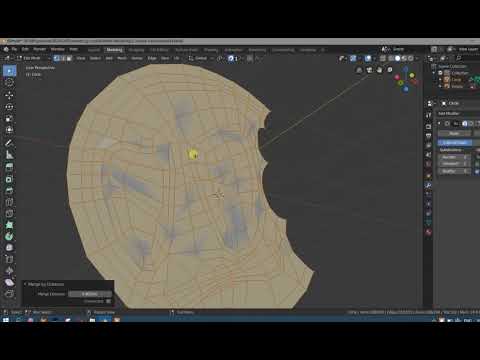Select the Transform tool
480x360 pixels.
click(9, 130)
